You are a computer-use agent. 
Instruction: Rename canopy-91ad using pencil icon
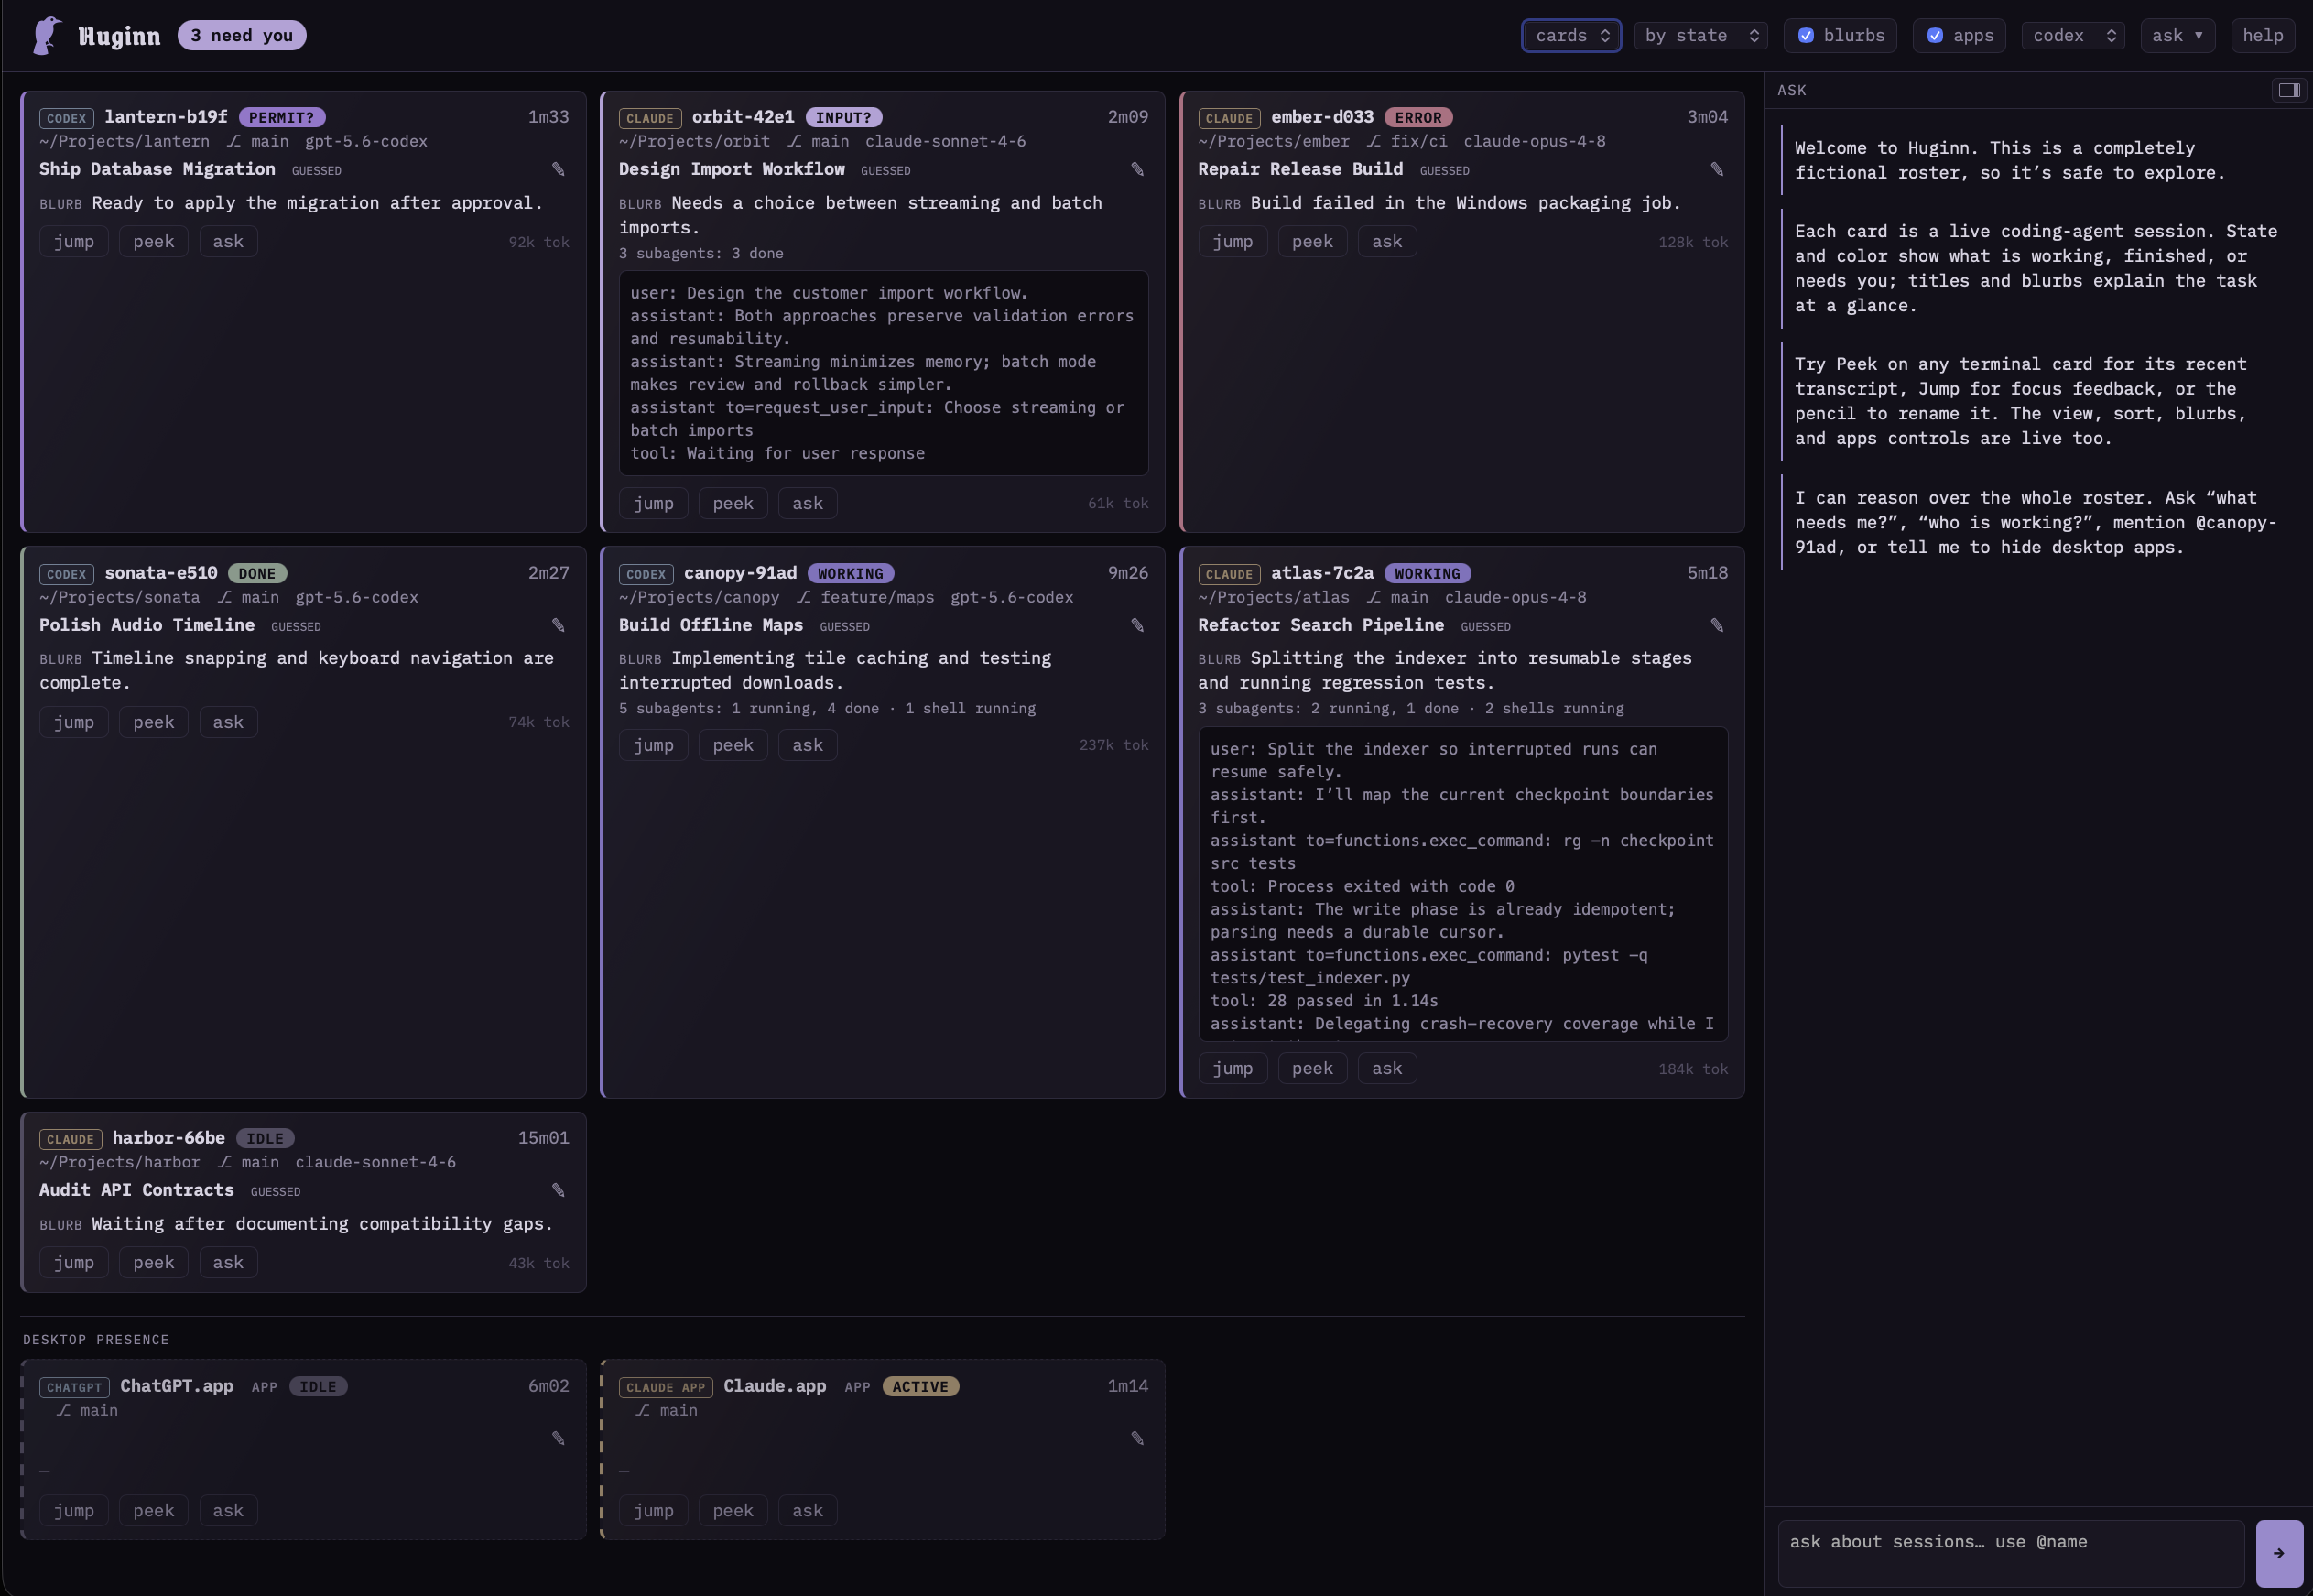tap(1137, 625)
